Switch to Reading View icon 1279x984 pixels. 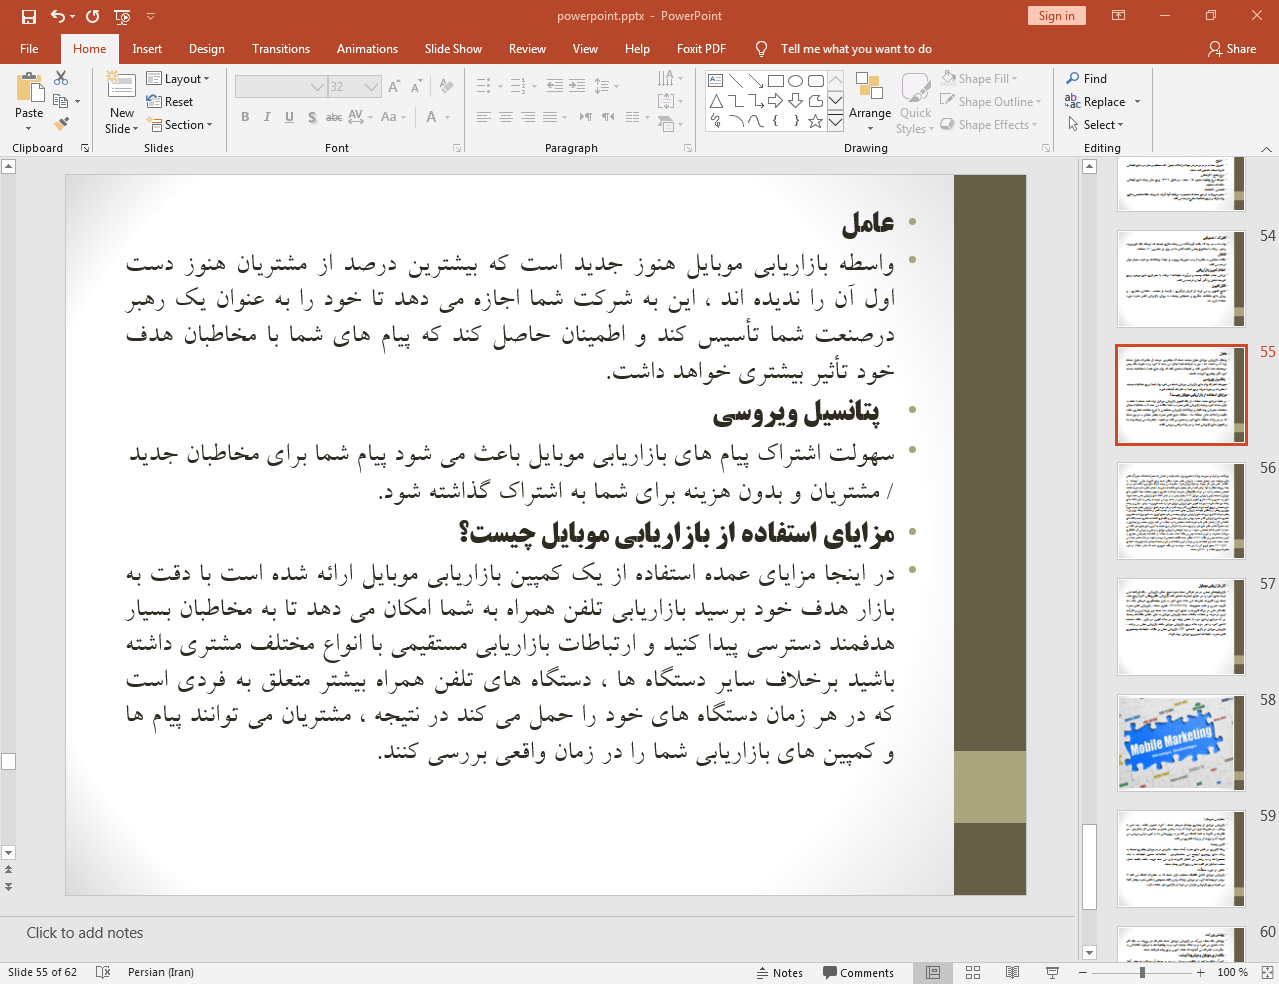[1012, 972]
